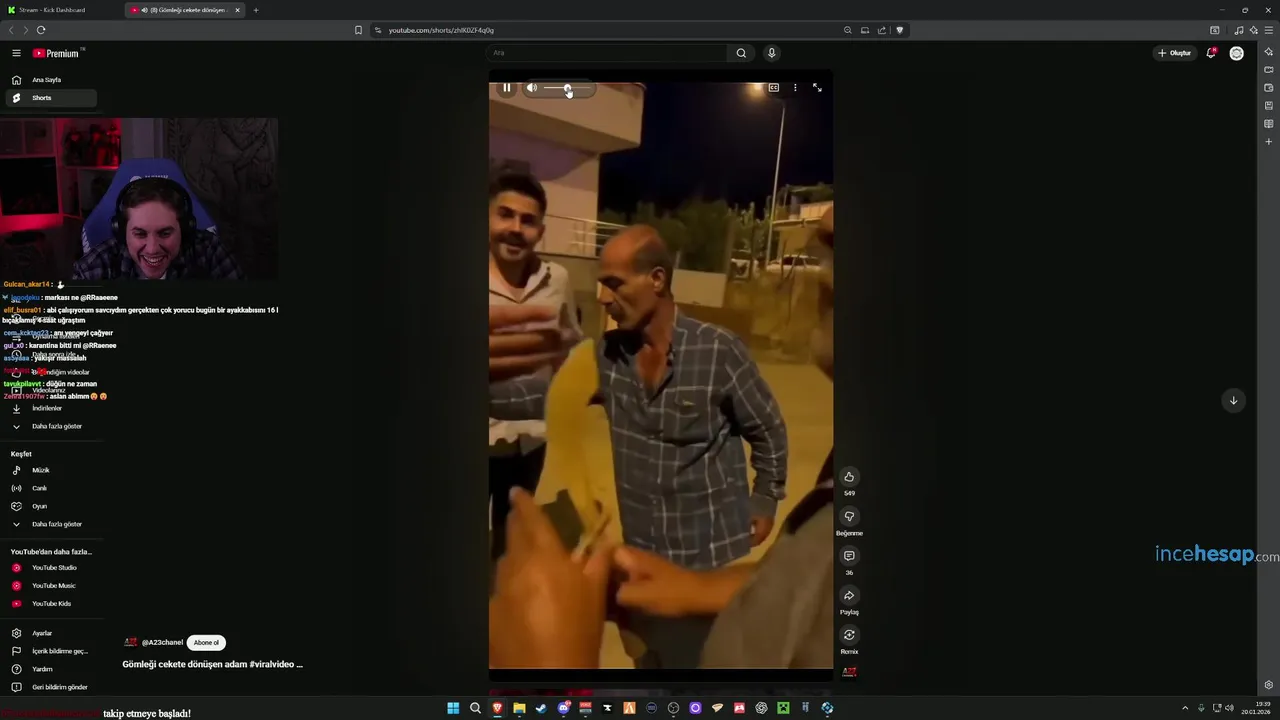Image resolution: width=1280 pixels, height=720 pixels.
Task: Open the video three-dot options menu
Action: pos(795,88)
